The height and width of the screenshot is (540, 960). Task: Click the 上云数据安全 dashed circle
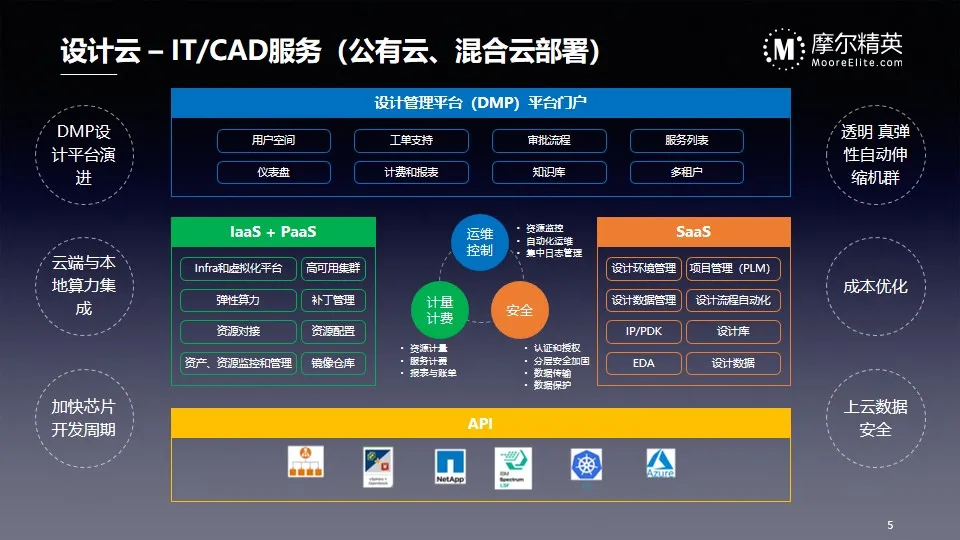coord(876,418)
